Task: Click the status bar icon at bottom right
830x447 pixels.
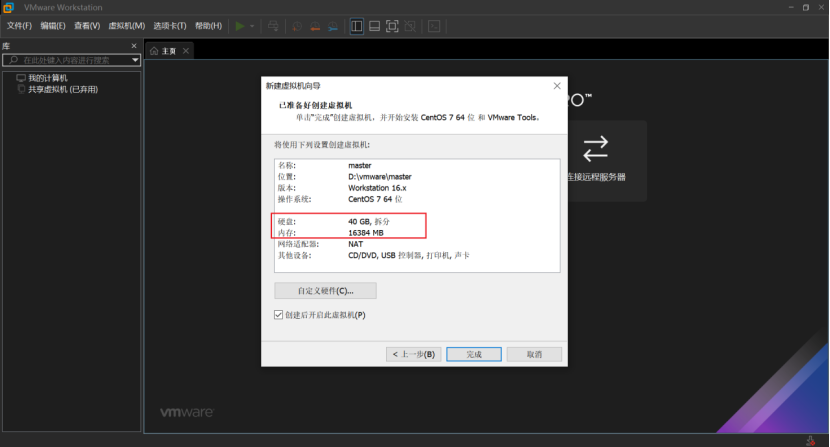Action: point(810,441)
